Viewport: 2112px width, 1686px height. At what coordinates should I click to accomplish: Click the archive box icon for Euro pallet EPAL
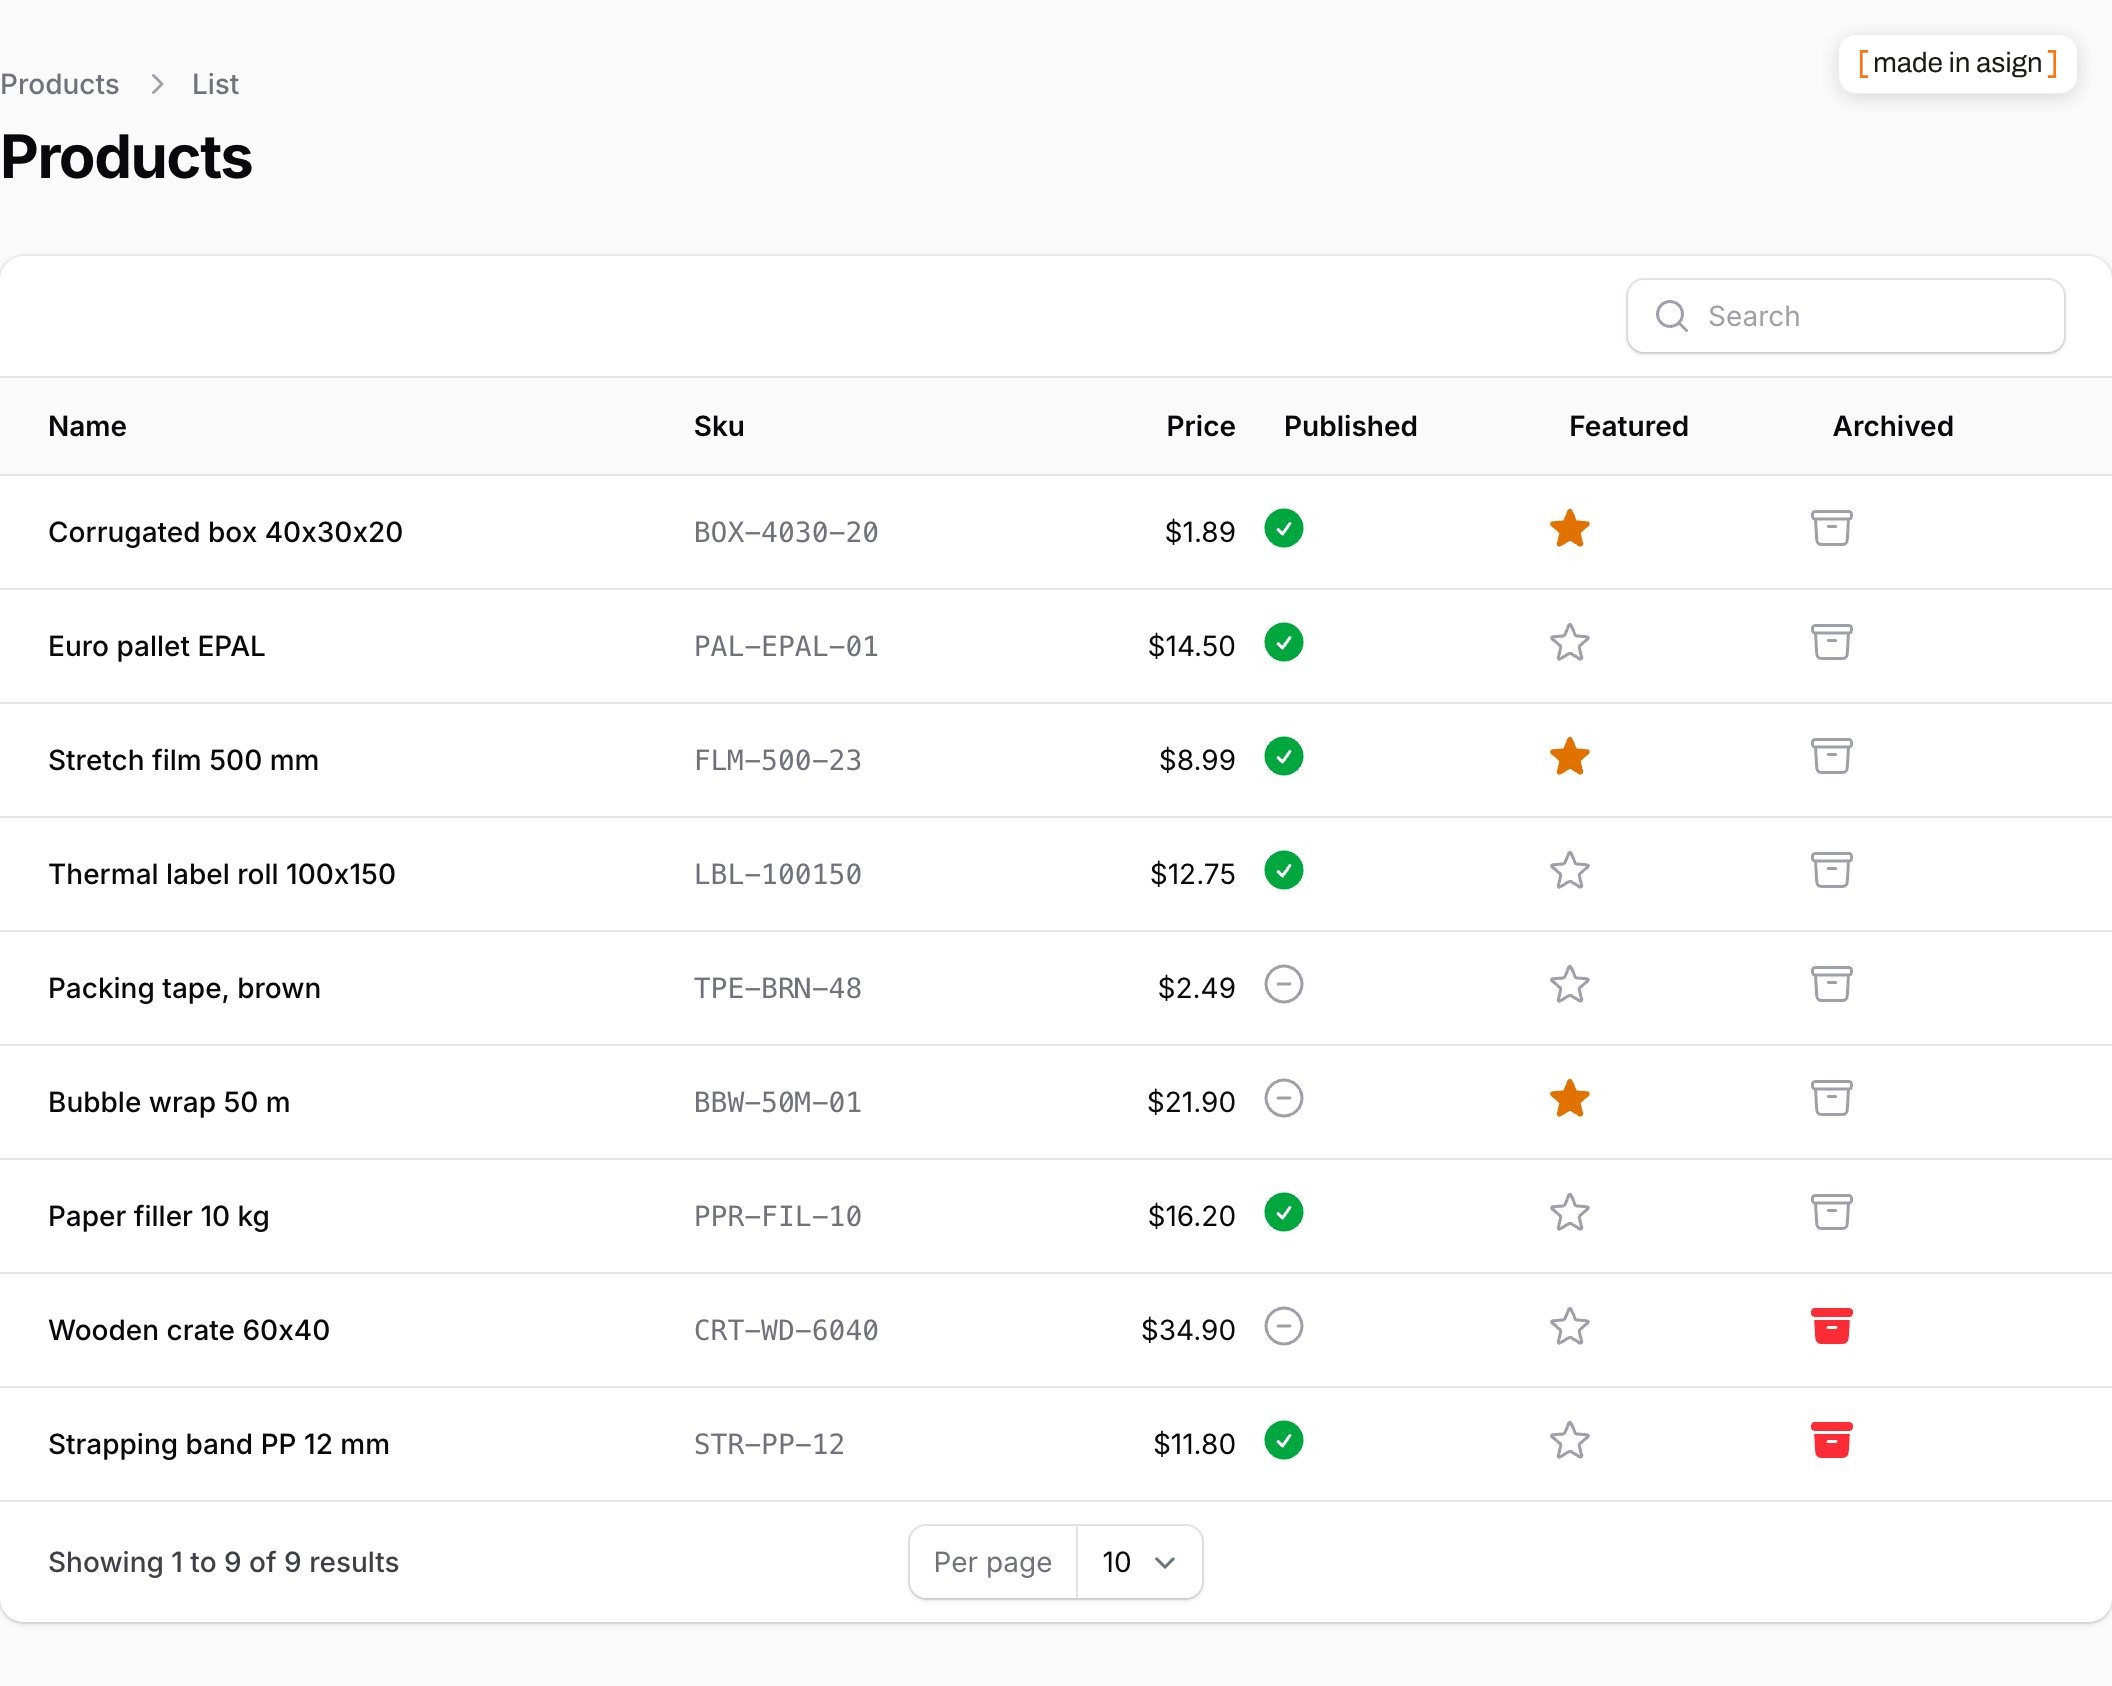pos(1831,642)
